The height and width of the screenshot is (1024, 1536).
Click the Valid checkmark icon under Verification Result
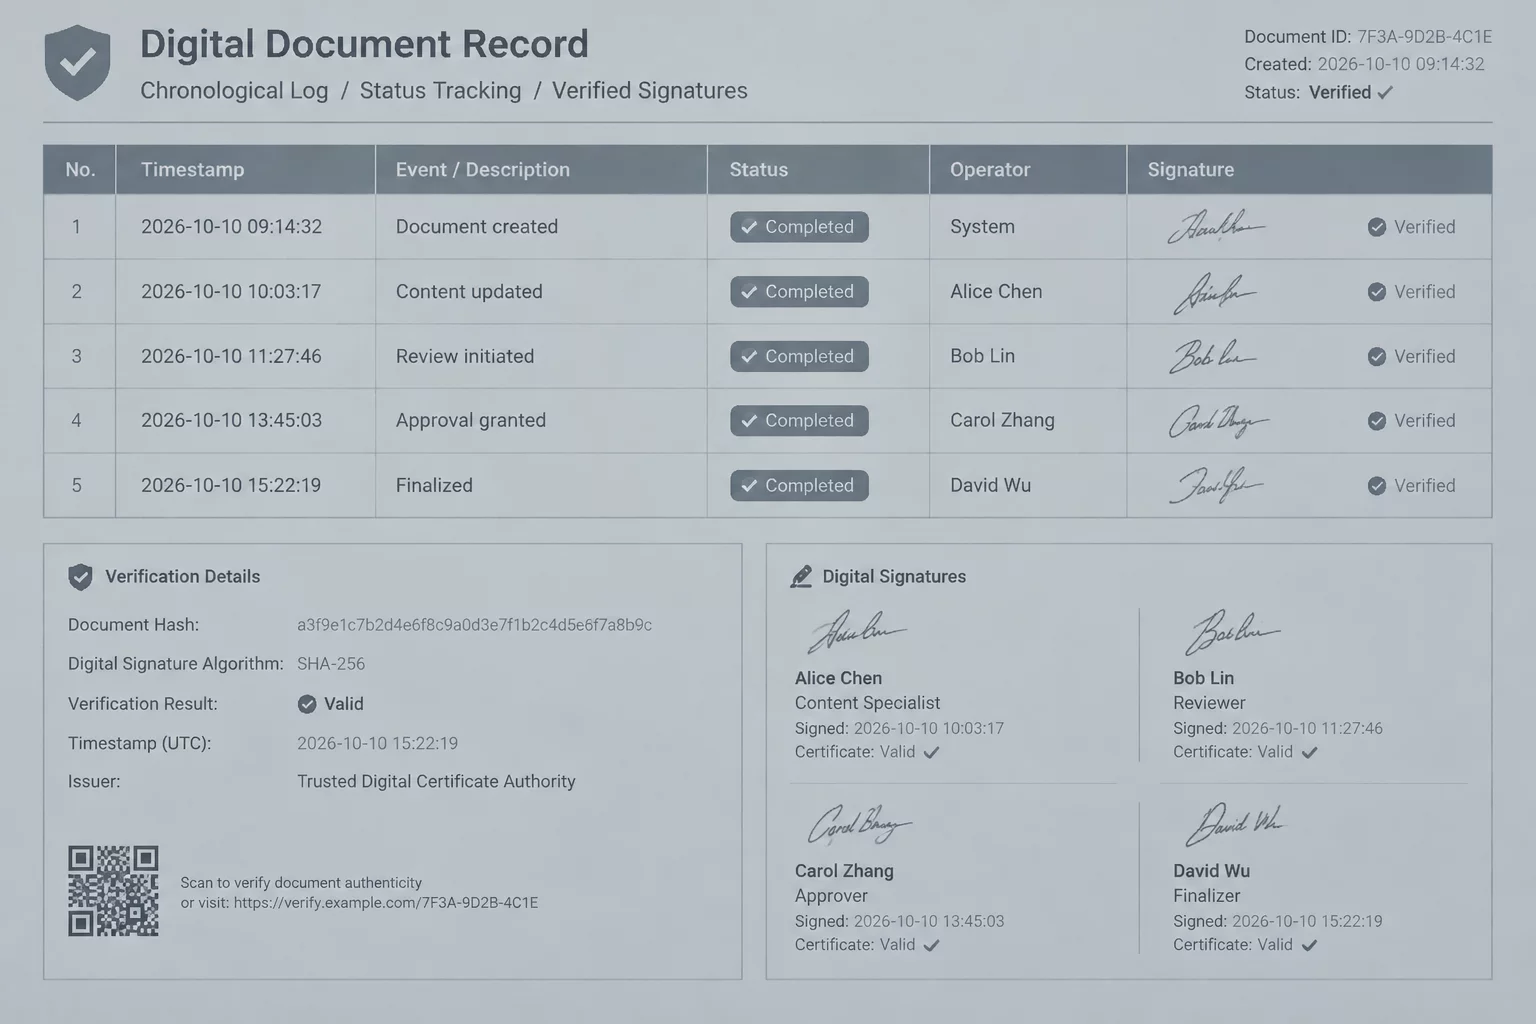coord(307,704)
